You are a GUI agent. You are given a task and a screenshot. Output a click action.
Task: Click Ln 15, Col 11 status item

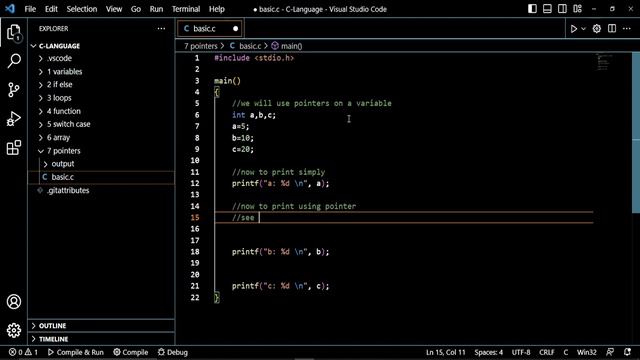coord(446,352)
